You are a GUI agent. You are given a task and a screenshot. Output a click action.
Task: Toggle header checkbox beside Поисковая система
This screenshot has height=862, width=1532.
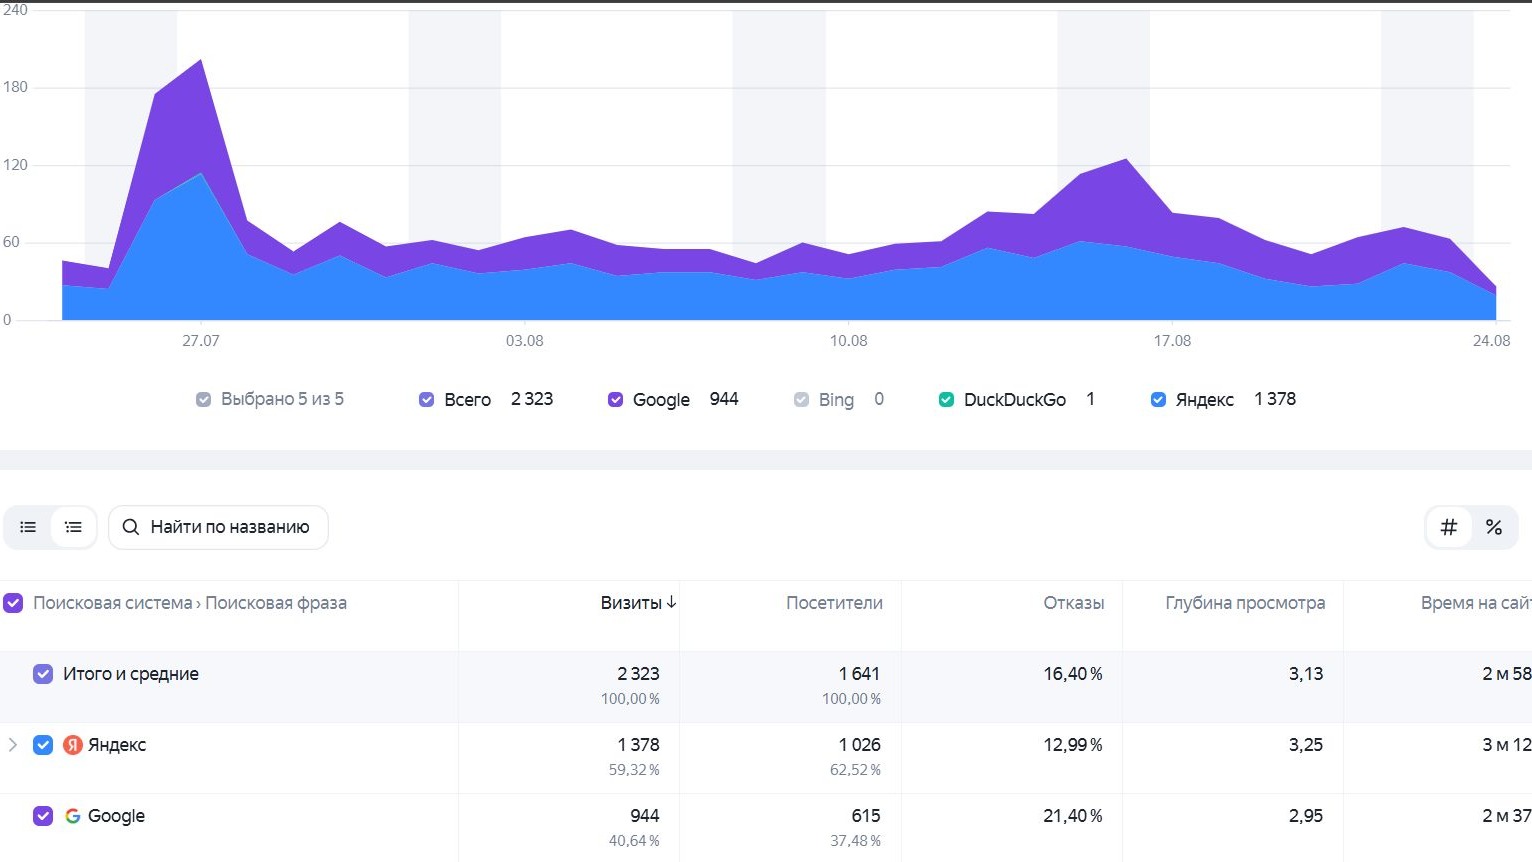(x=13, y=603)
